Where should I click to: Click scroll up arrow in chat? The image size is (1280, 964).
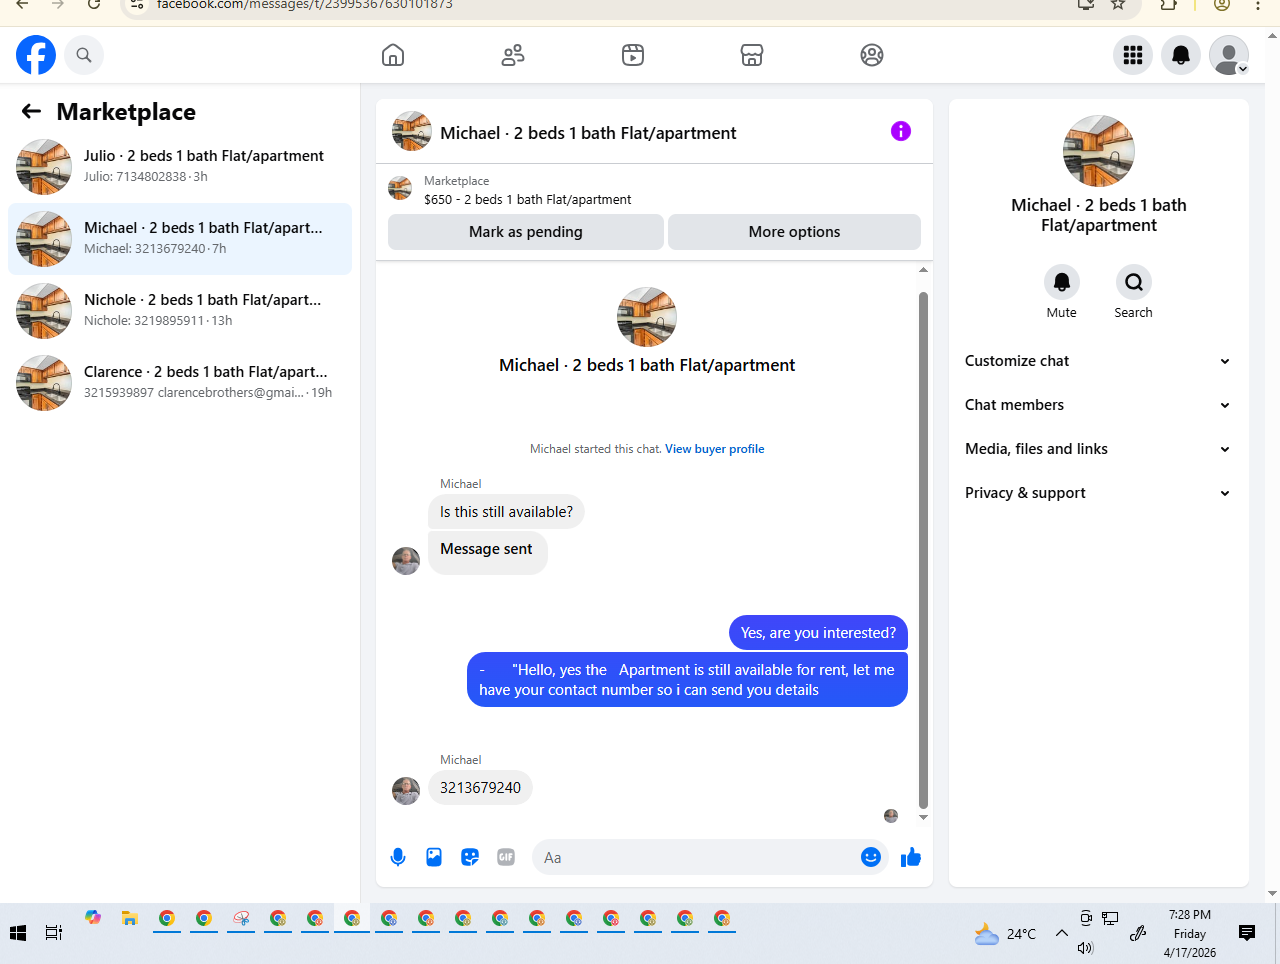(923, 270)
